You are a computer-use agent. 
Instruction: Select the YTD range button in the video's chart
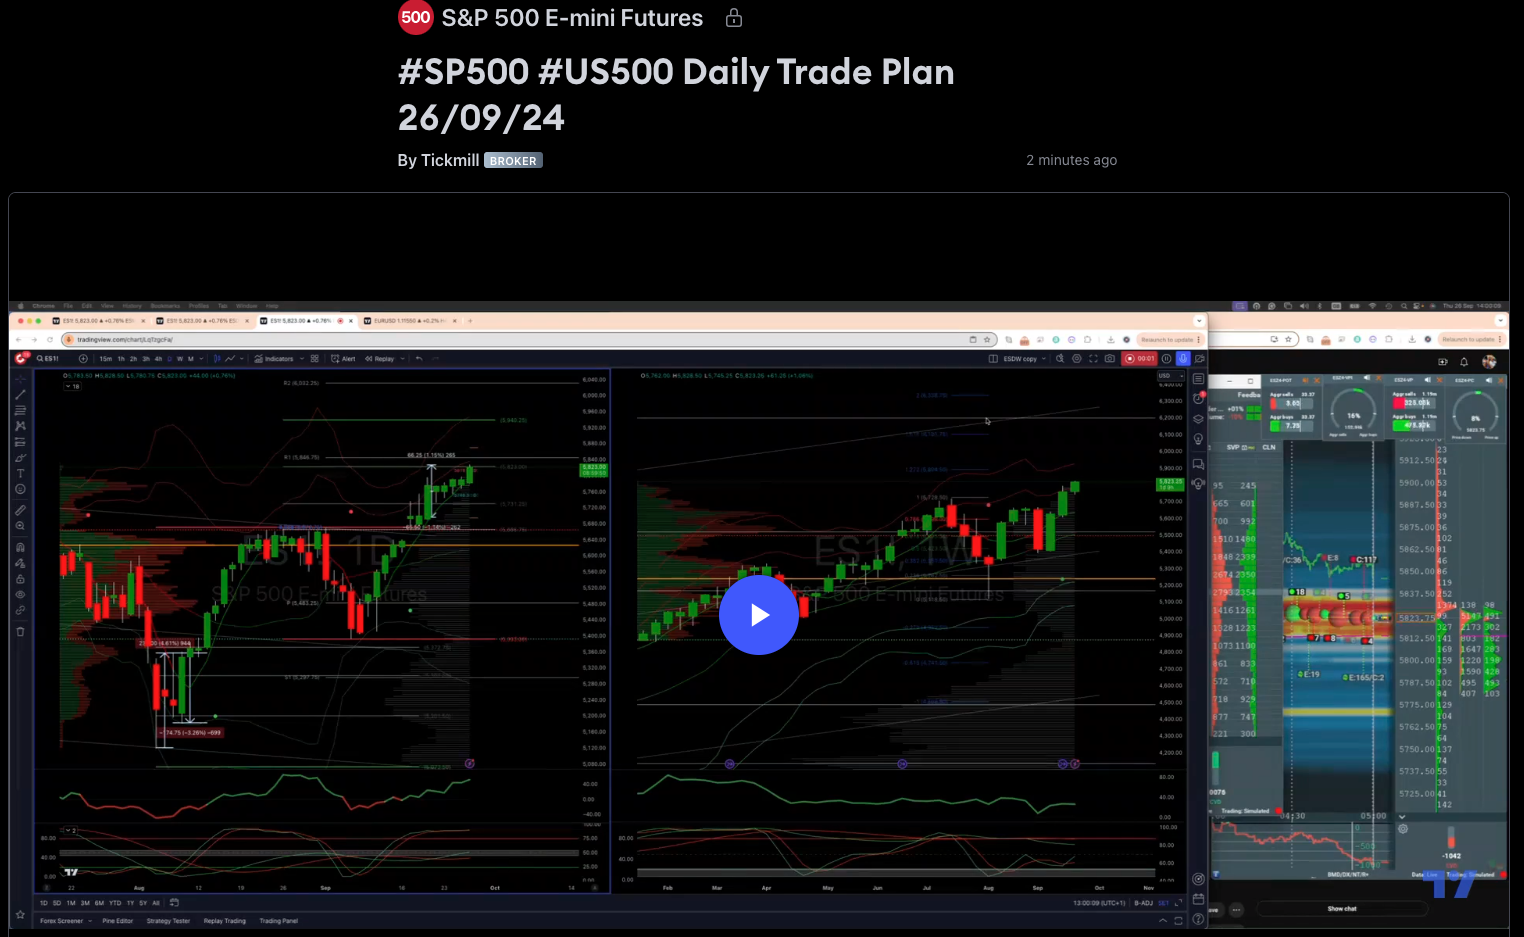click(115, 903)
